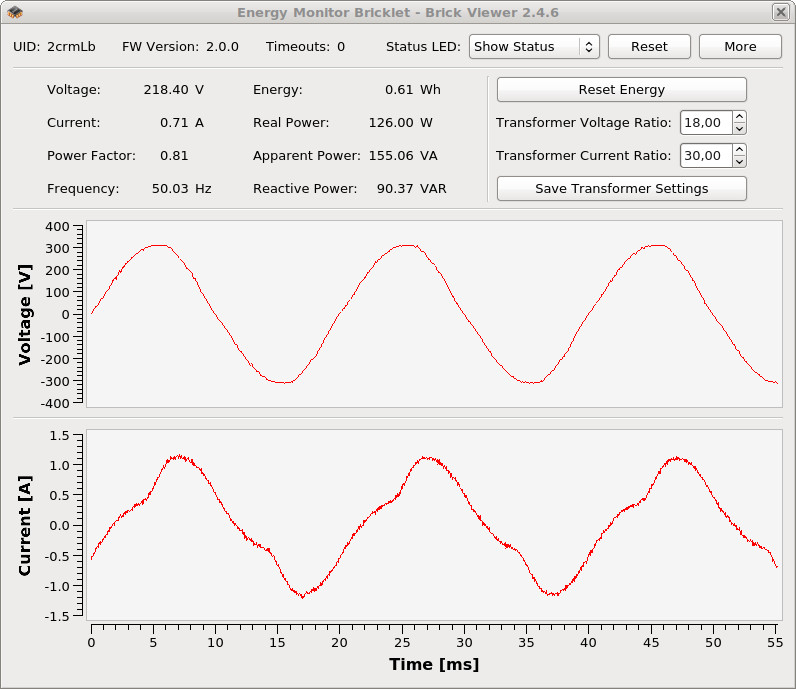This screenshot has height=689, width=796.
Task: Decrease Transformer Voltage Ratio with down arrow
Action: point(739,129)
